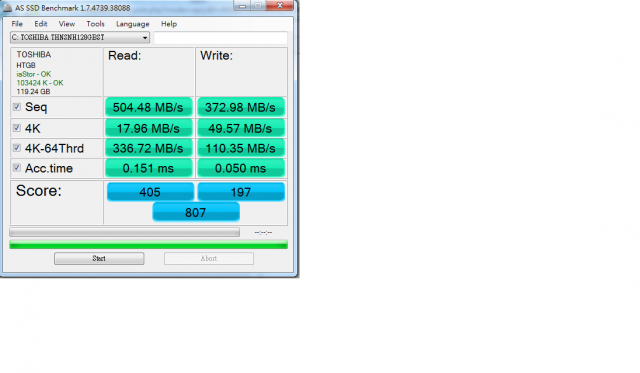
Task: Click the 4K-64Thrd write result 110.35 MB/s
Action: 240,148
